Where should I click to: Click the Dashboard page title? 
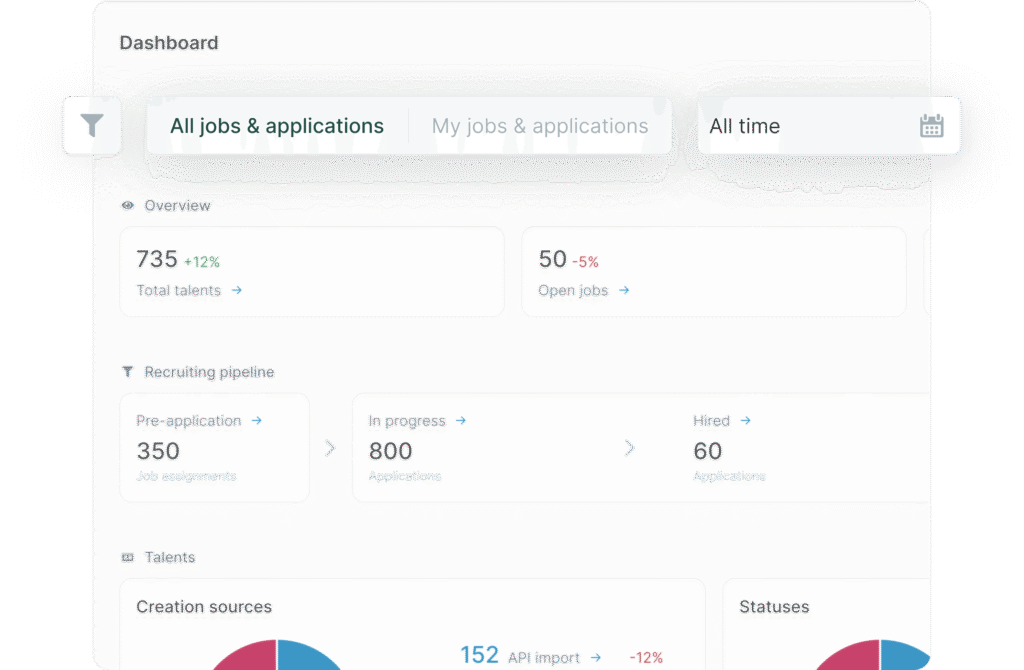pos(168,43)
